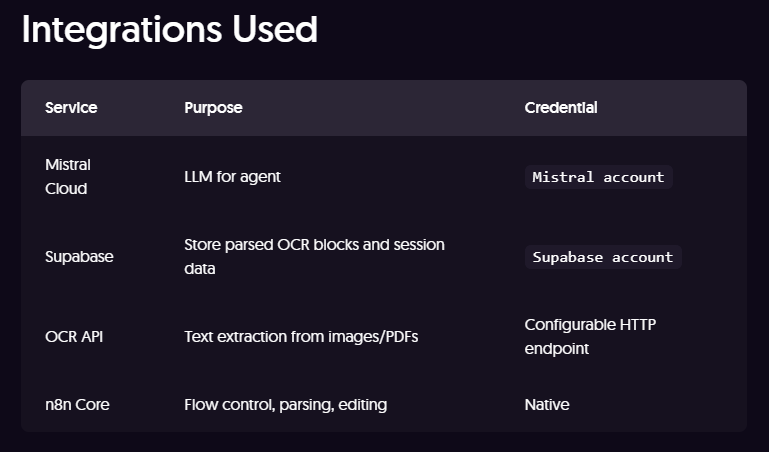Click the Supabase account credential badge
The height and width of the screenshot is (452, 769).
click(x=603, y=257)
